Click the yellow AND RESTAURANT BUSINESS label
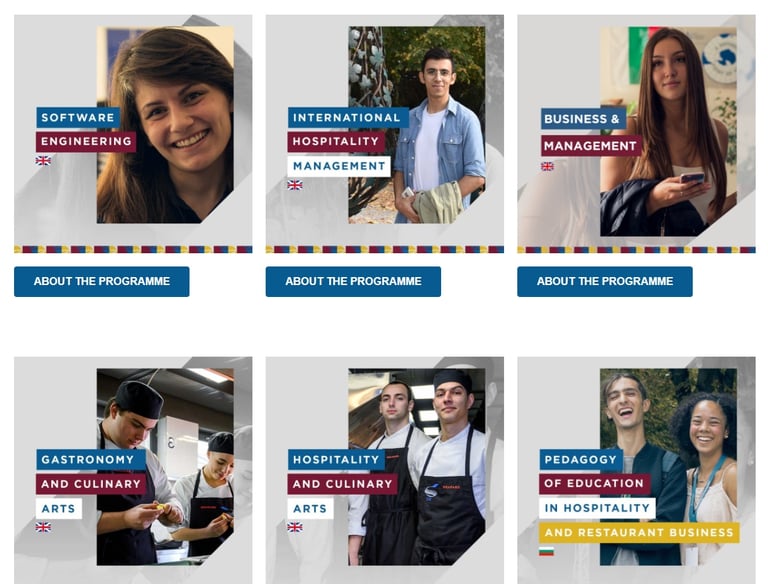Image resolution: width=768 pixels, height=584 pixels. pos(639,533)
